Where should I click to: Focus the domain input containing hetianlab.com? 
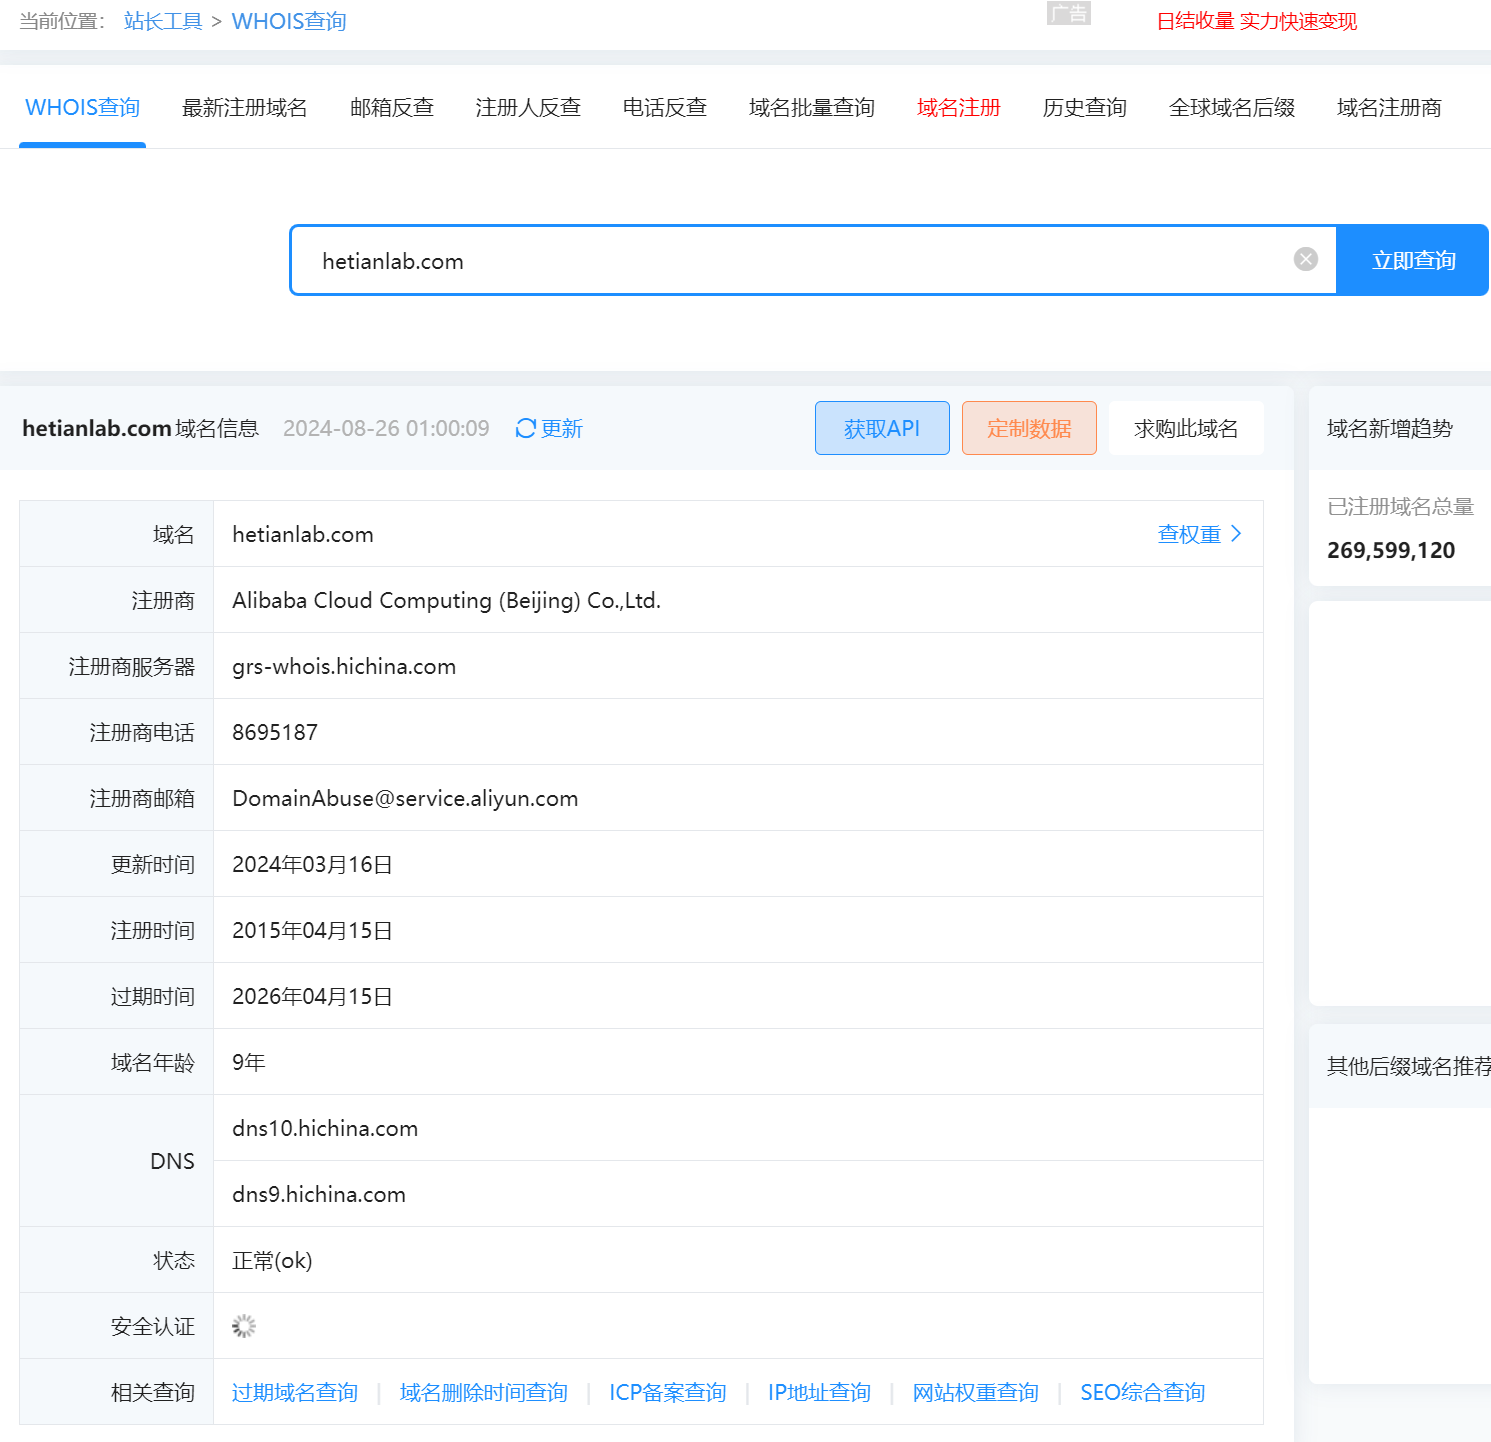tap(780, 261)
